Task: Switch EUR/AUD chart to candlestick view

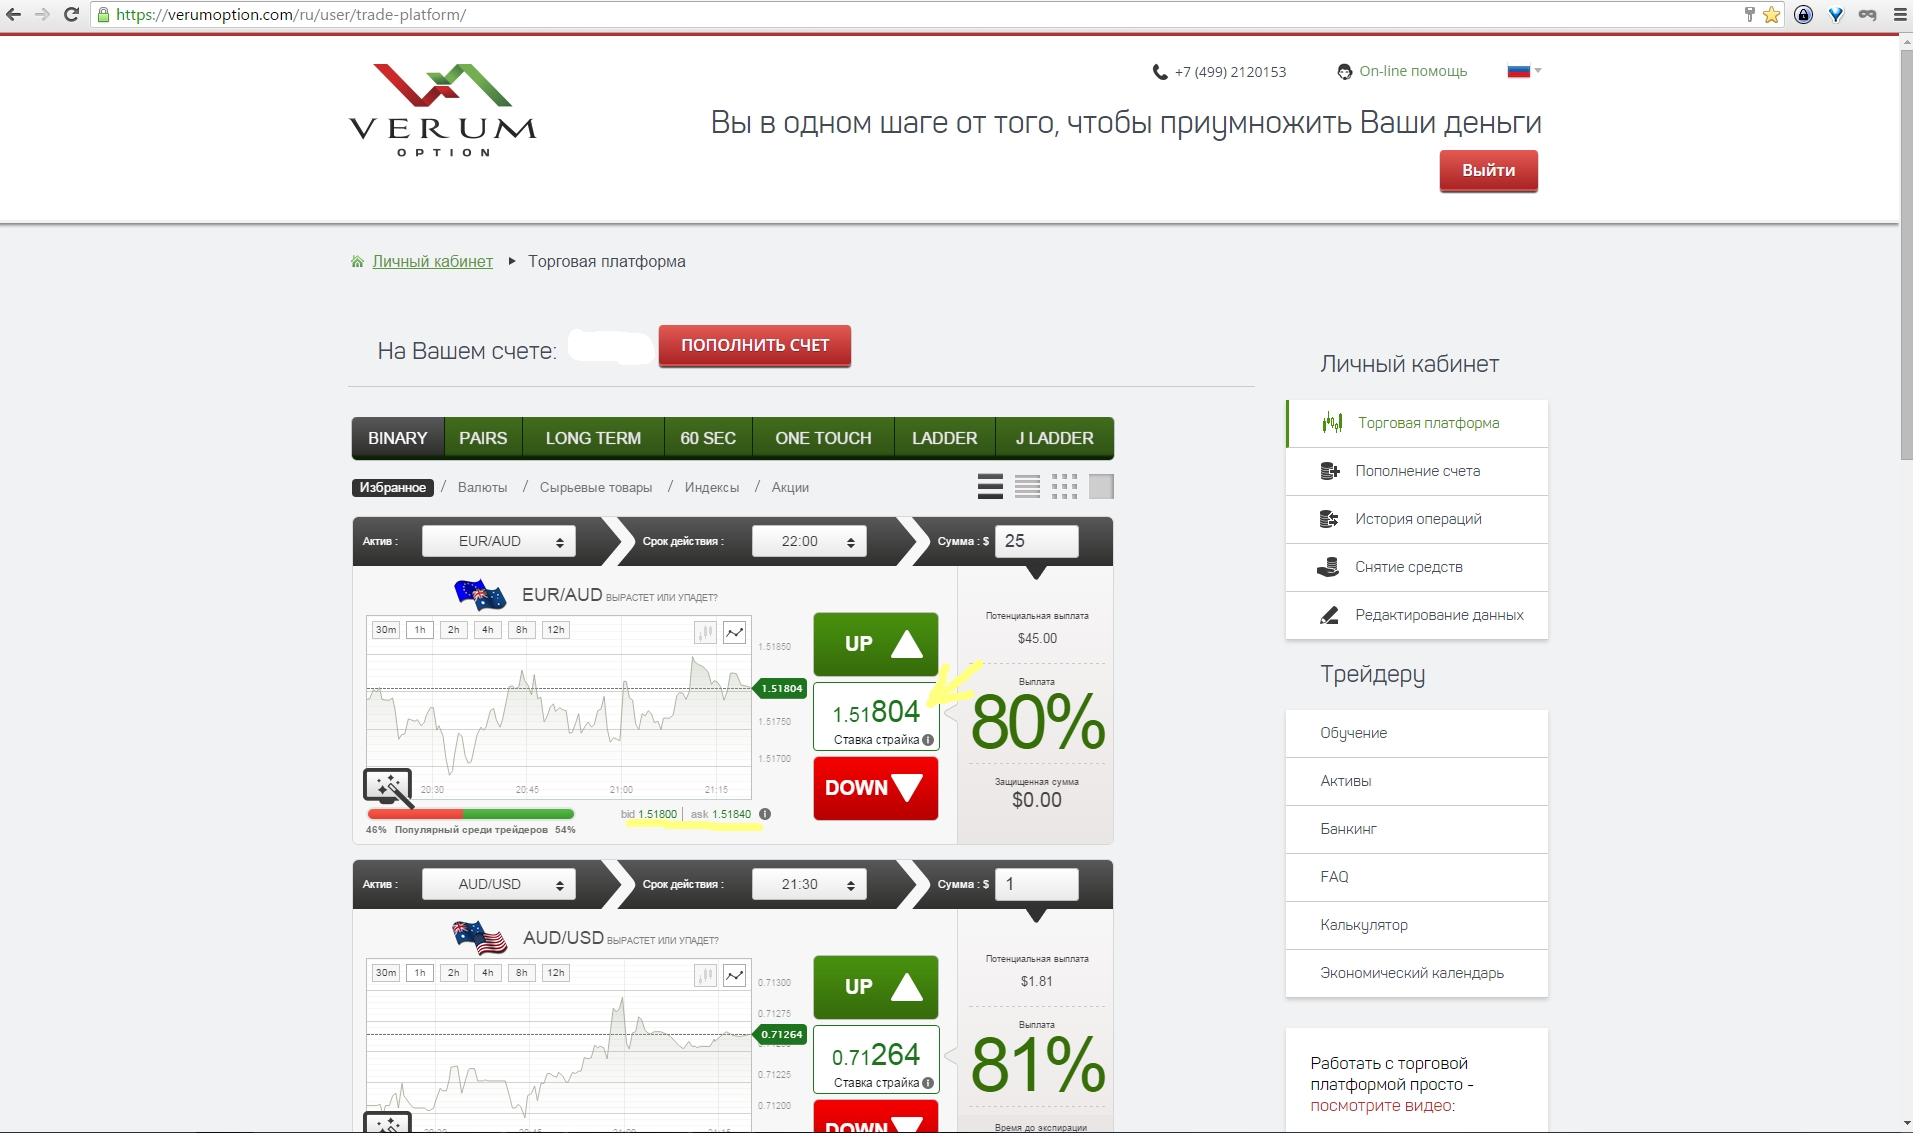Action: click(705, 632)
